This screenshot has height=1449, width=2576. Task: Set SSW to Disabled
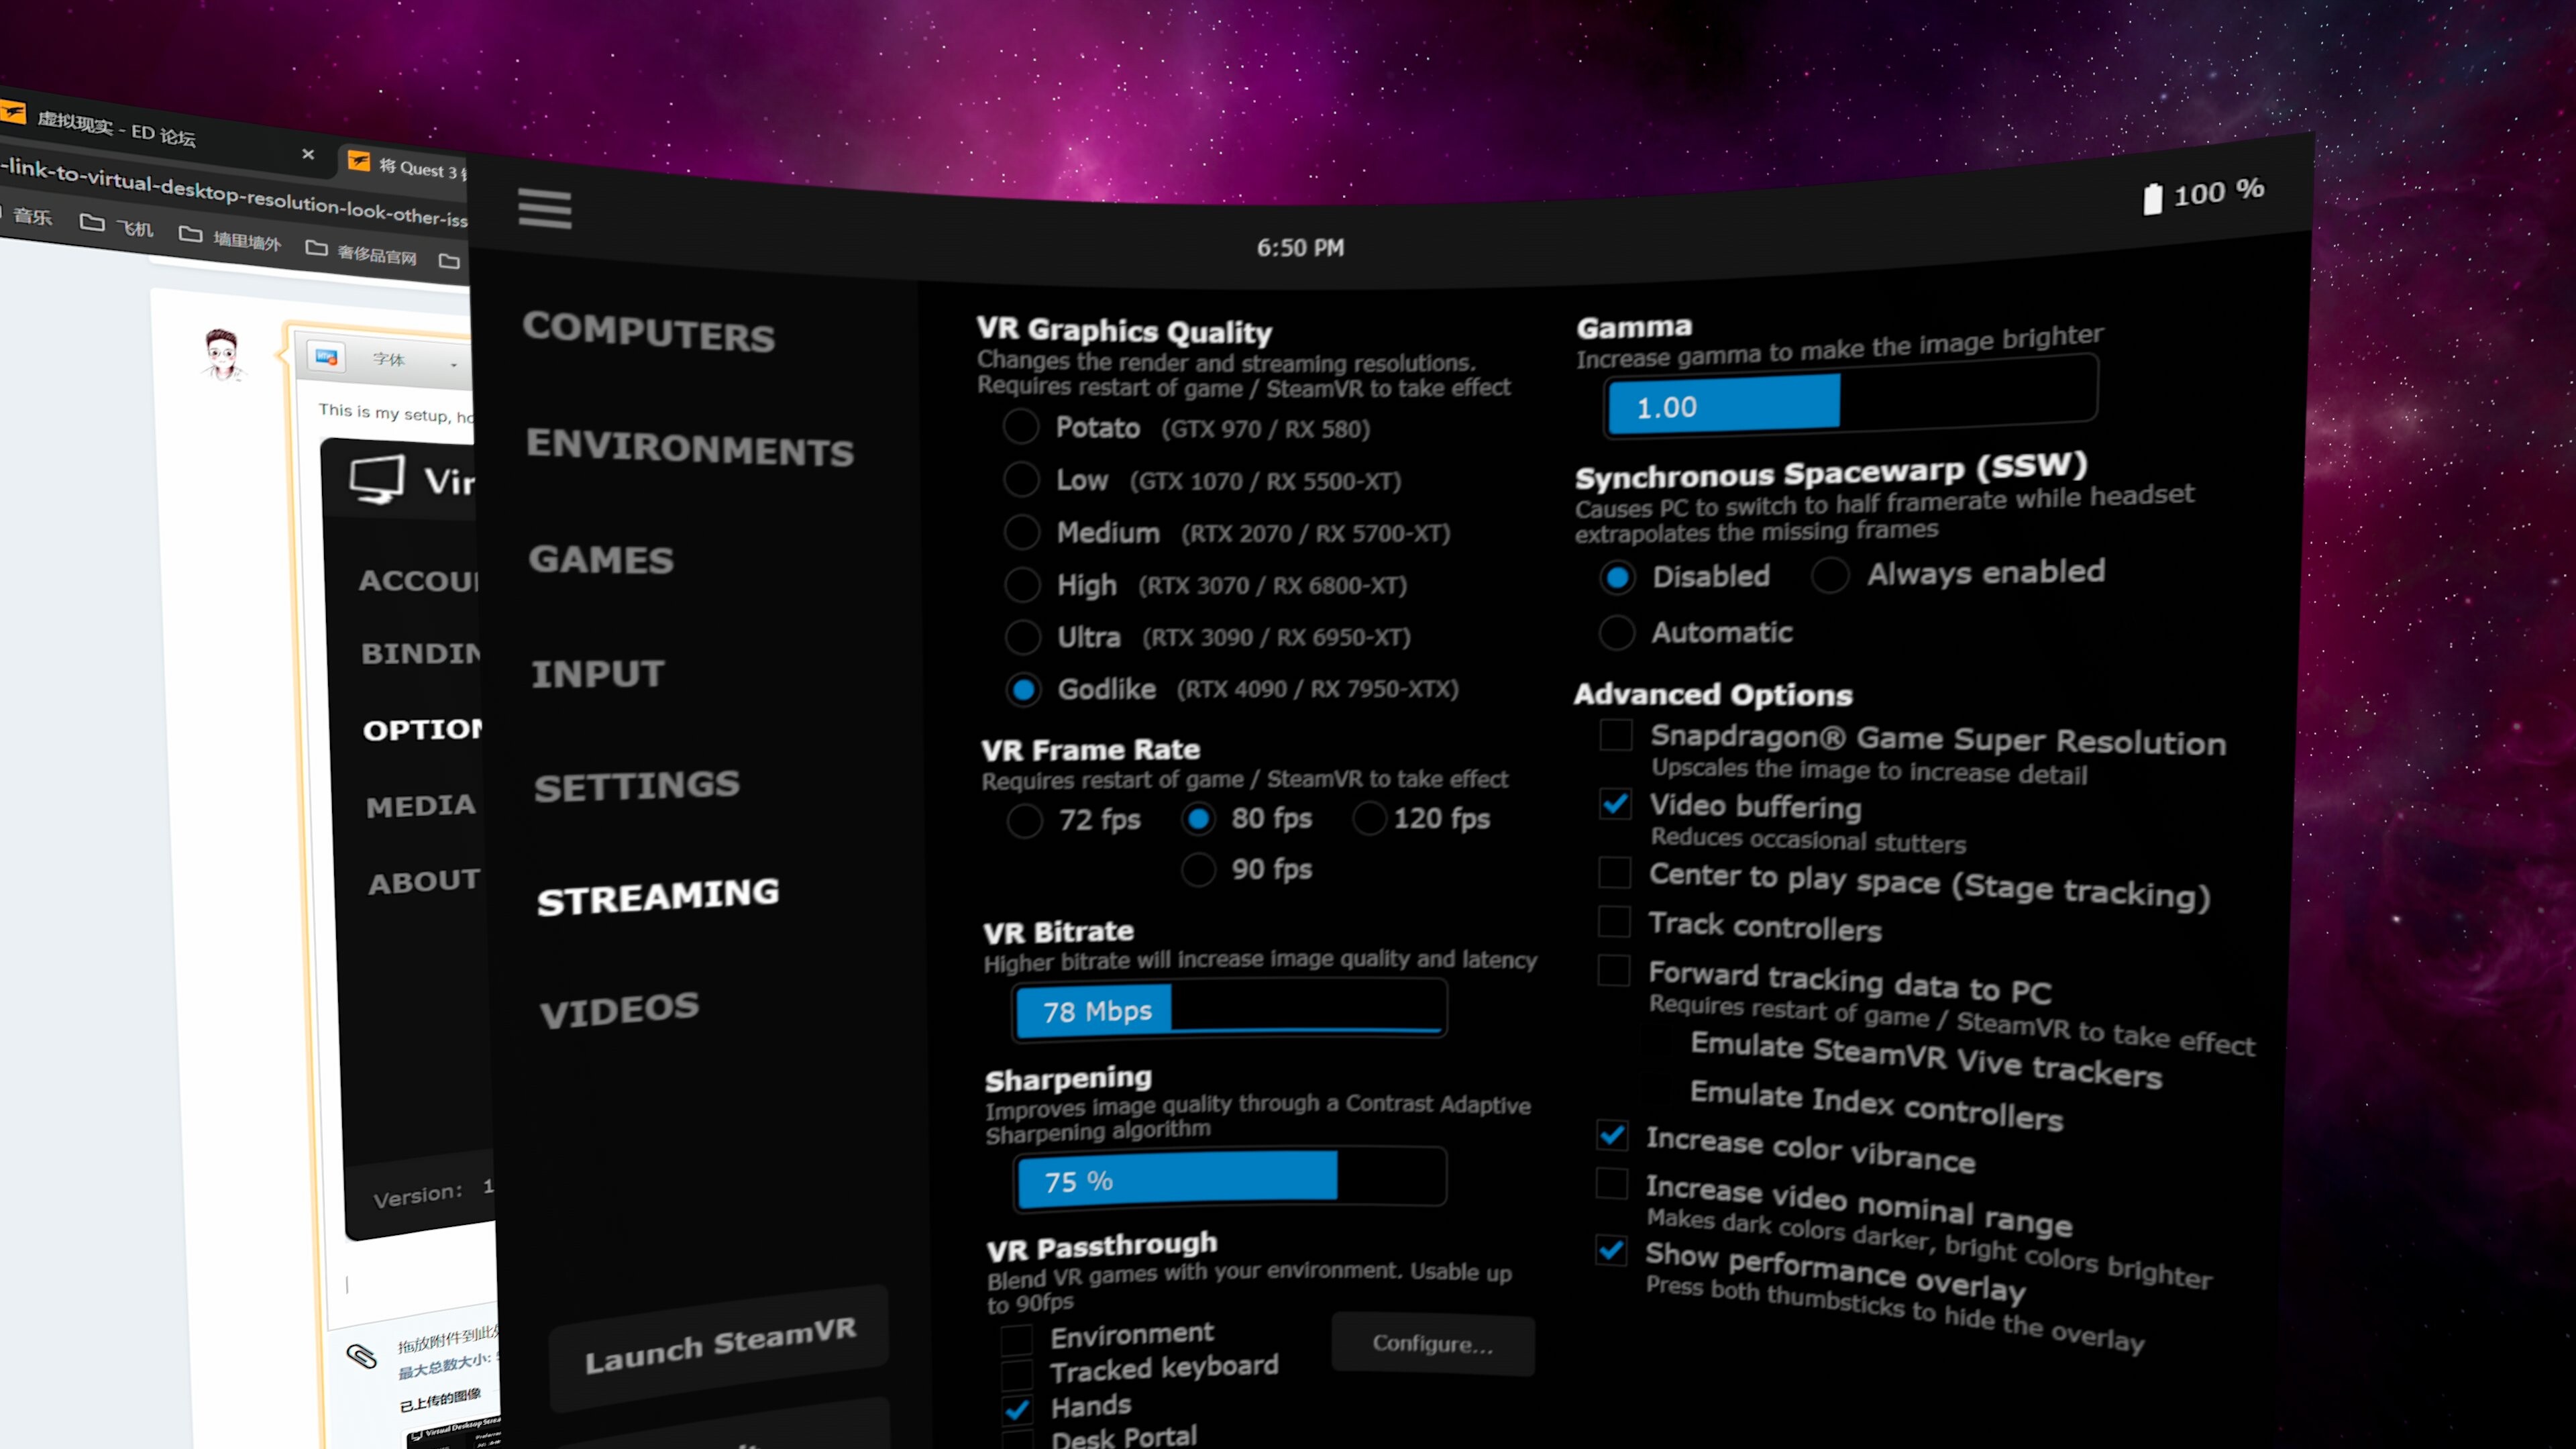coord(1617,577)
